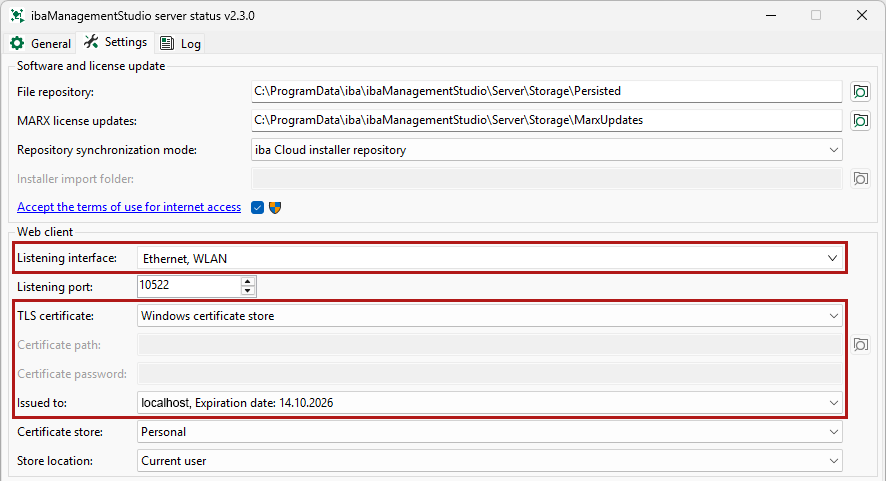Image resolution: width=886 pixels, height=481 pixels.
Task: Click the gear icon on General tab
Action: (x=17, y=44)
